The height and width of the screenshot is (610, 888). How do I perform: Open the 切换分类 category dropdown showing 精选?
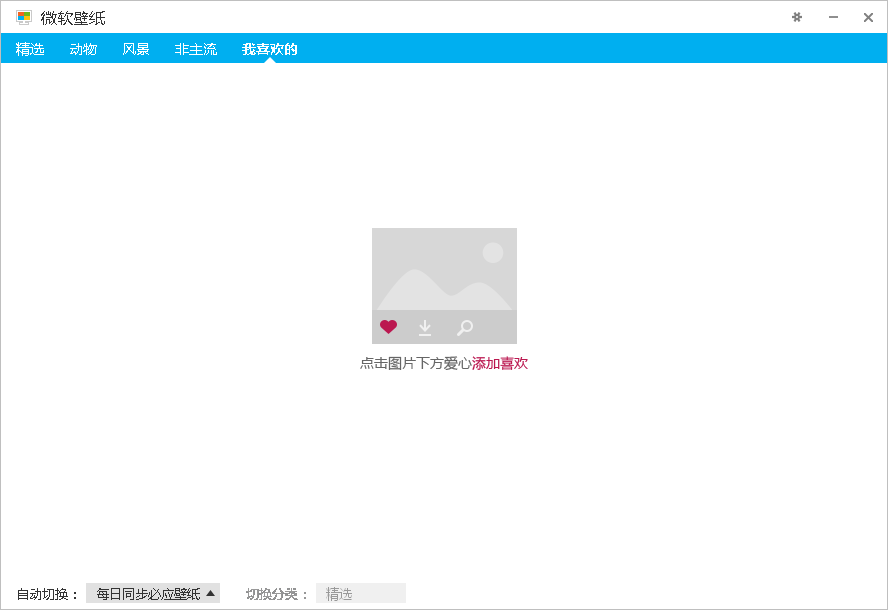(360, 594)
